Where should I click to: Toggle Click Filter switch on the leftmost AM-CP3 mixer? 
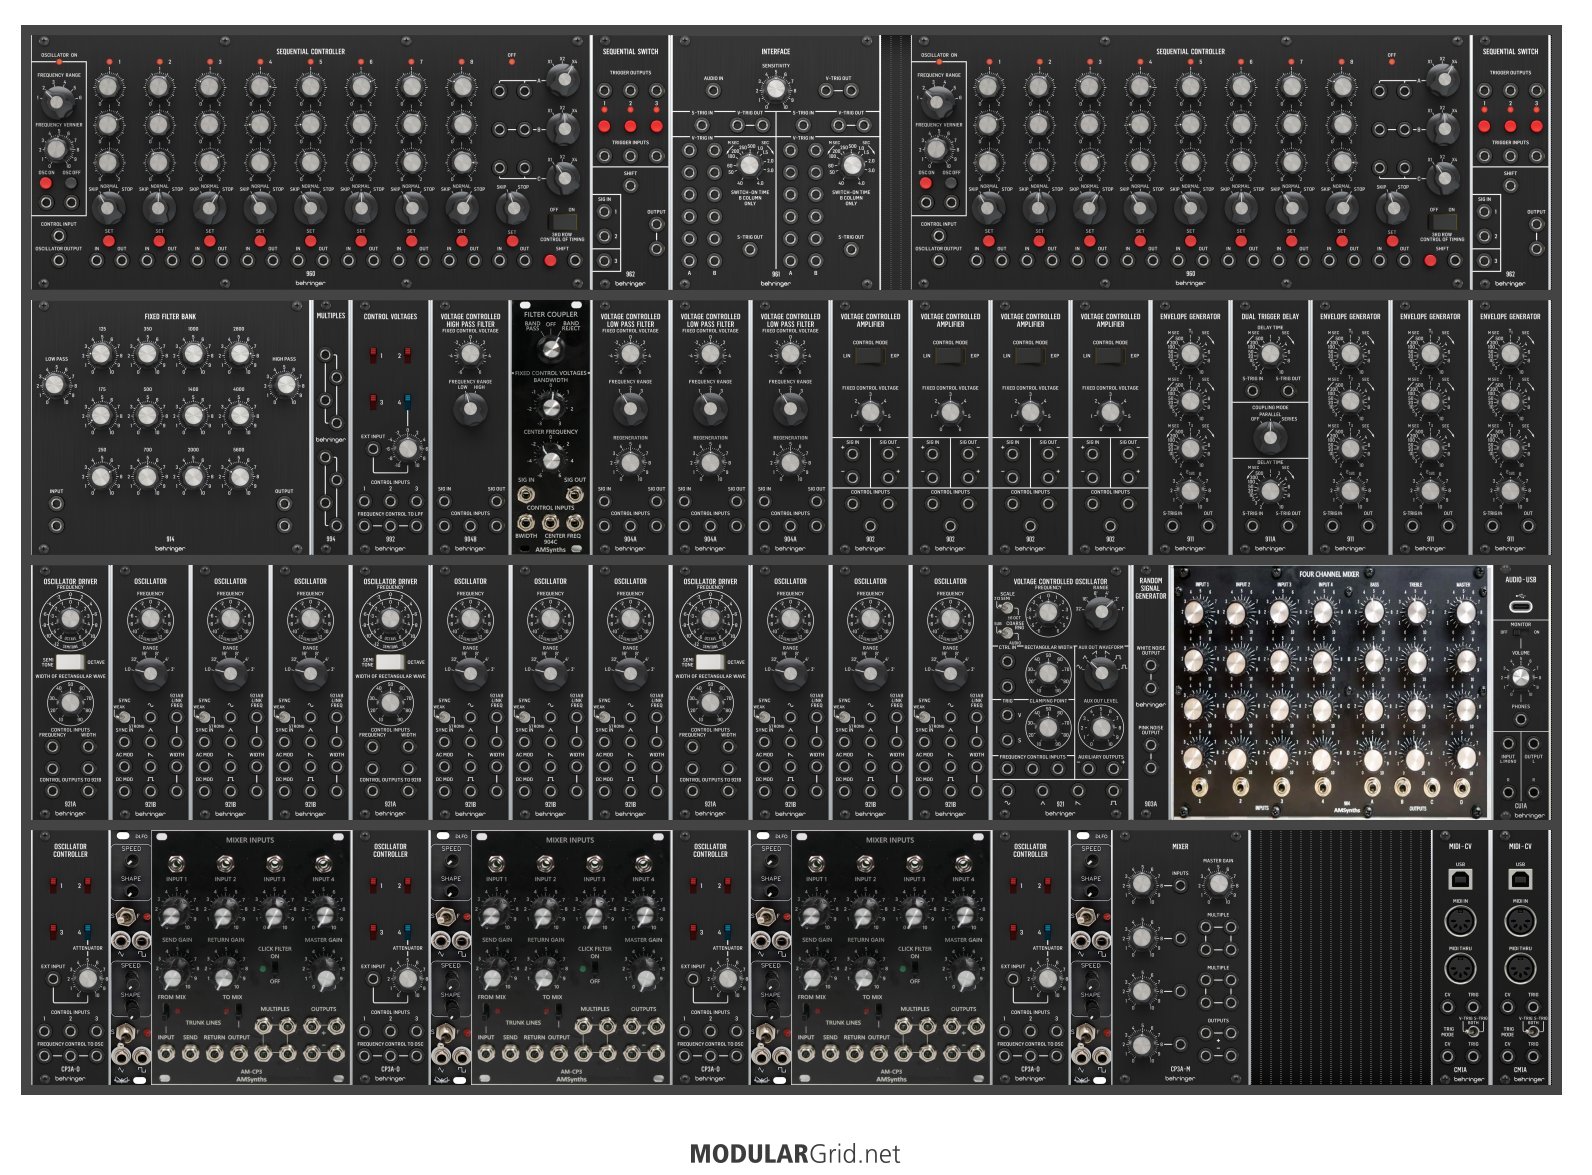point(274,968)
